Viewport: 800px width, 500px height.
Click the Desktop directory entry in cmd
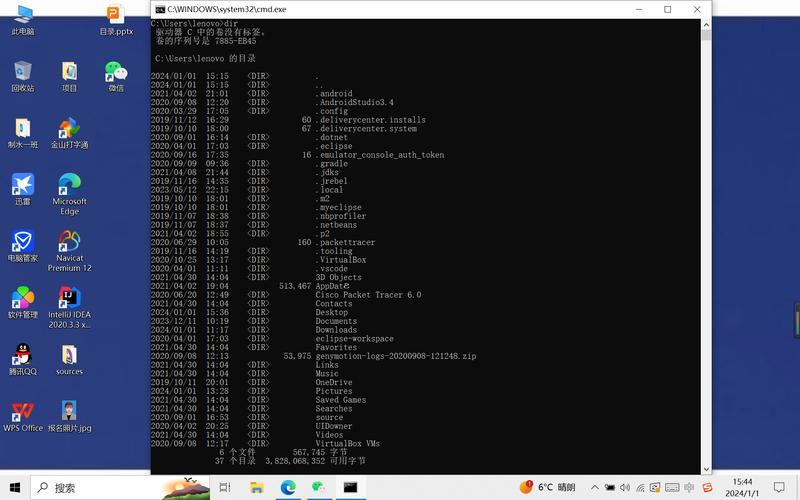(332, 312)
